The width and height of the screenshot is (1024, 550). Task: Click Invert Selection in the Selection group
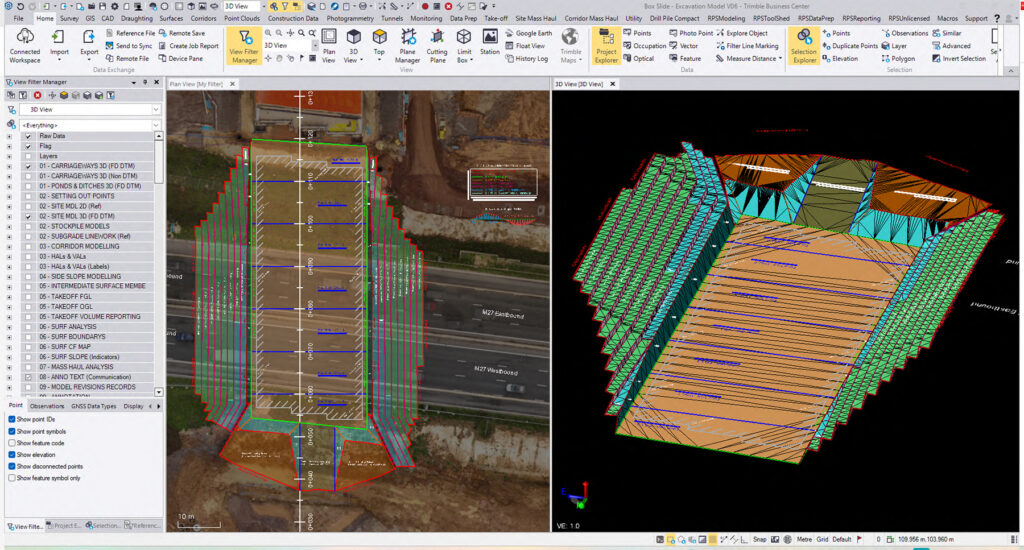pos(962,59)
